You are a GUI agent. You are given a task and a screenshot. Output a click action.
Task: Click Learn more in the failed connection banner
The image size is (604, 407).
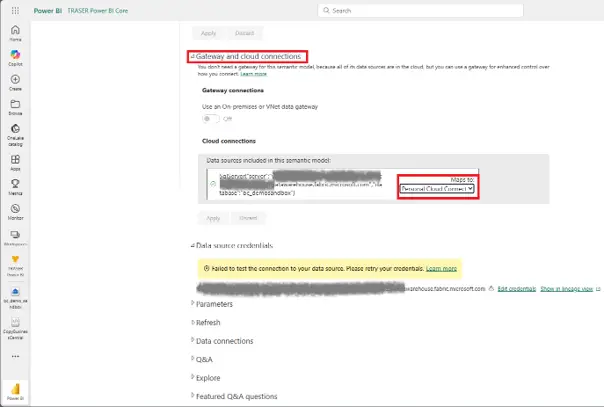pyautogui.click(x=441, y=268)
